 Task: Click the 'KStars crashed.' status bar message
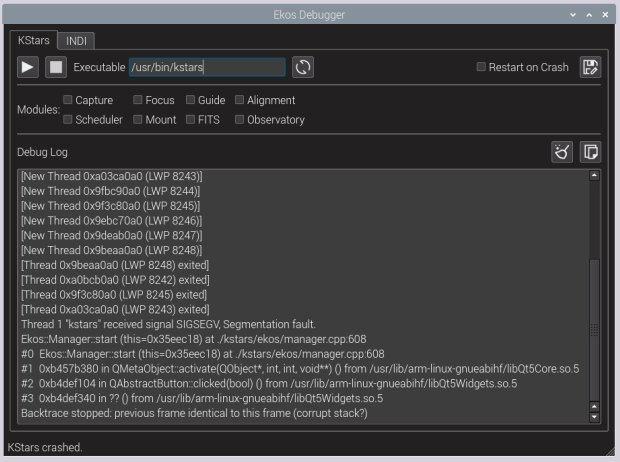point(45,447)
